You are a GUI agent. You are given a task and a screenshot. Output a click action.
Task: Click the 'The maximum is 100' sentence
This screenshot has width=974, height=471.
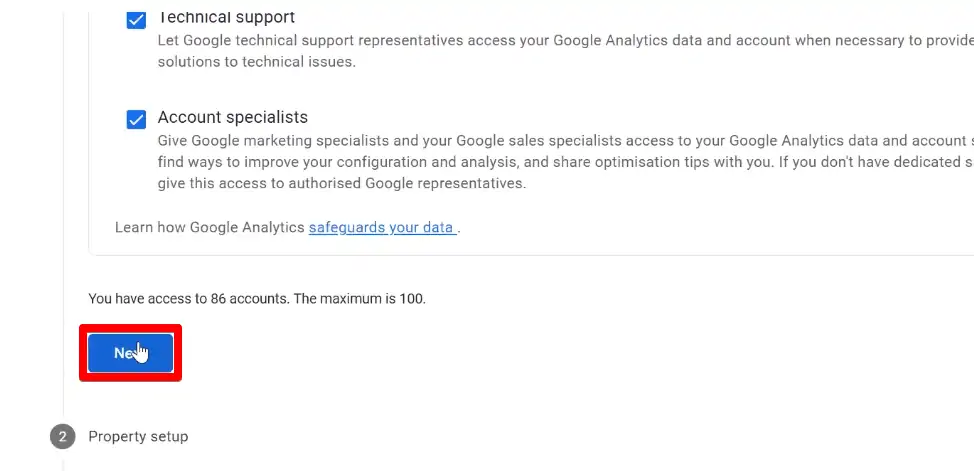click(x=360, y=299)
